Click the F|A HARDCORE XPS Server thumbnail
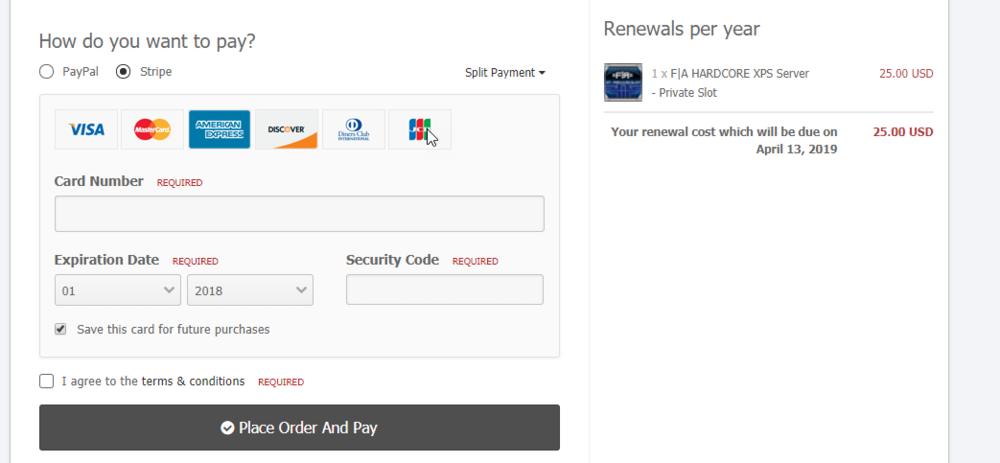 click(x=623, y=82)
